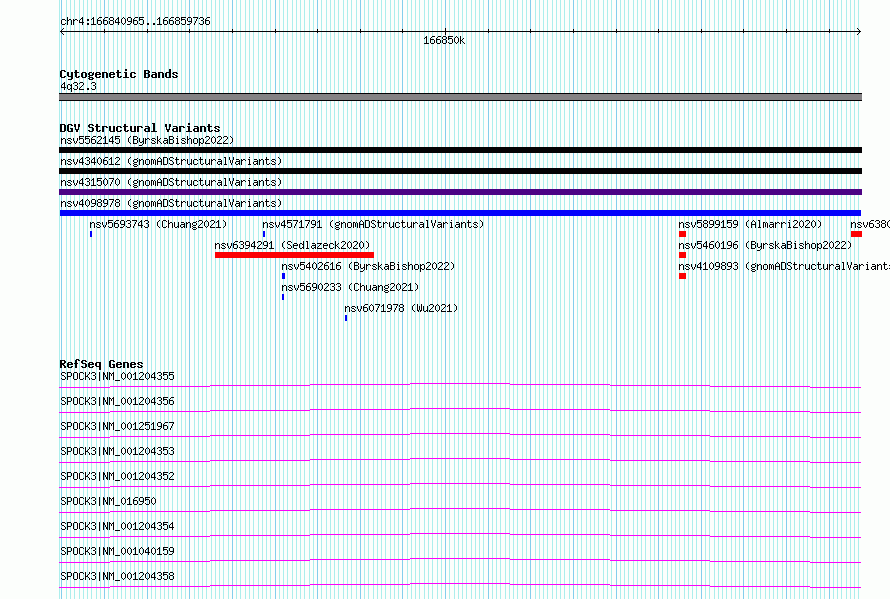Open transcript SPOCK3|NM_001204354
This screenshot has width=890, height=599.
pos(117,526)
